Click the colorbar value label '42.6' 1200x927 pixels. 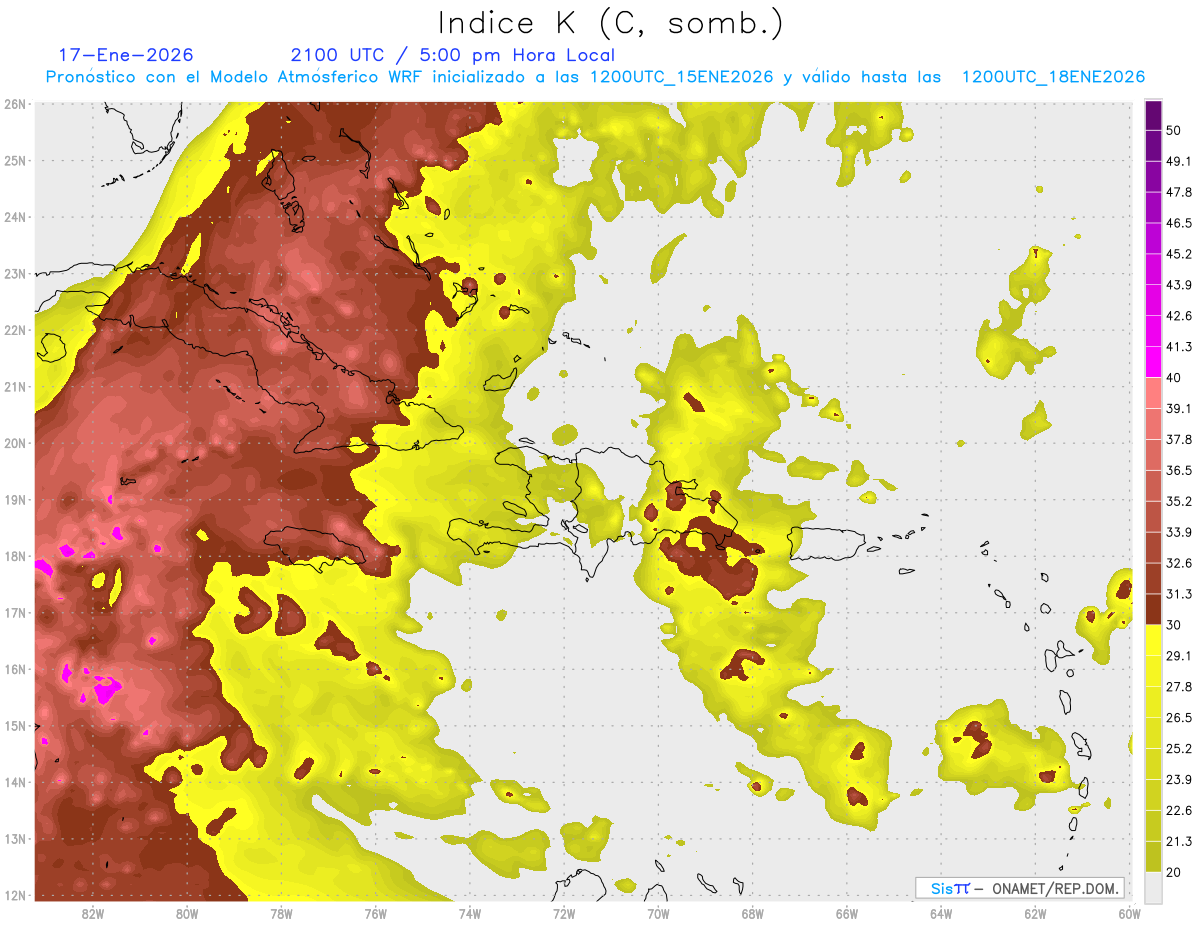pyautogui.click(x=1178, y=316)
